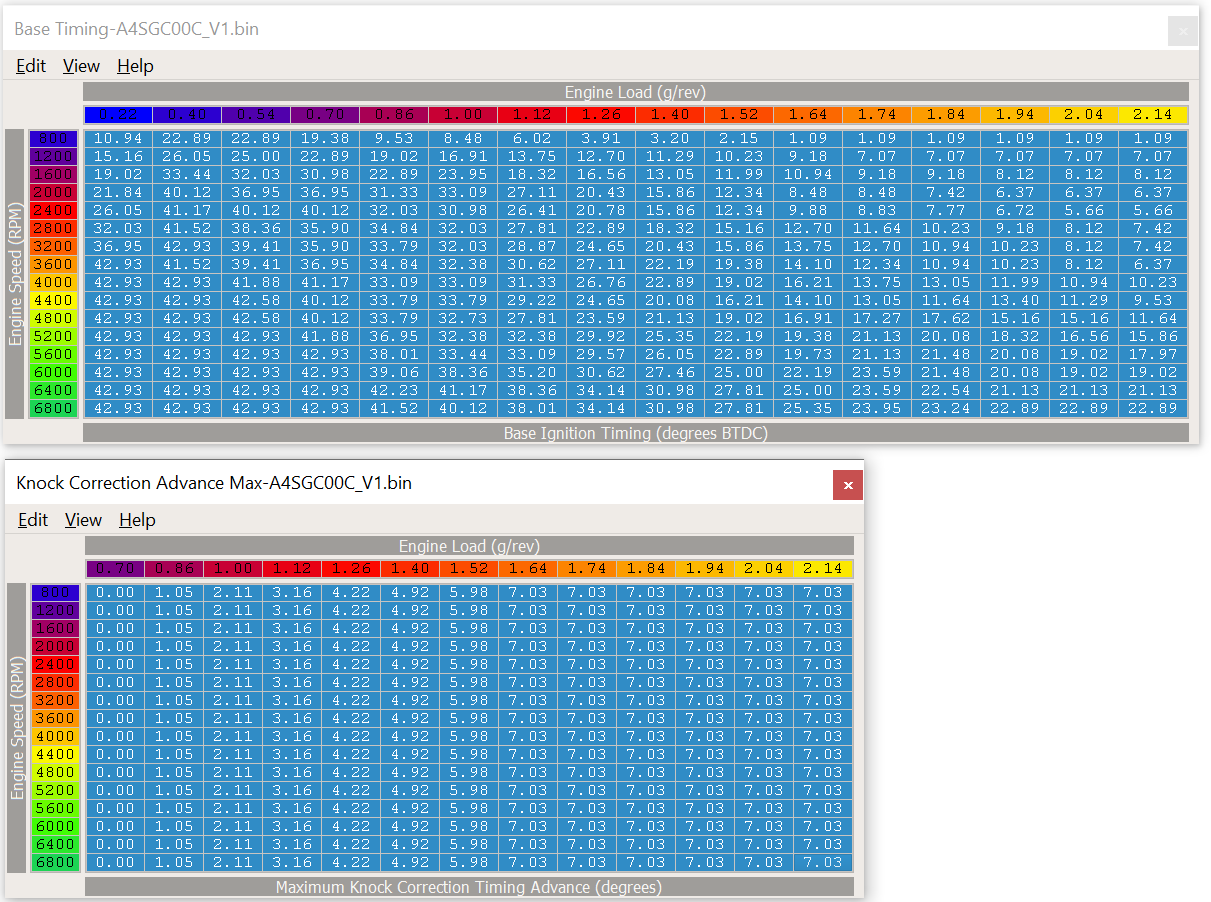Open Help menu in Knock Correction window
The height and width of the screenshot is (902, 1211).
[x=137, y=520]
